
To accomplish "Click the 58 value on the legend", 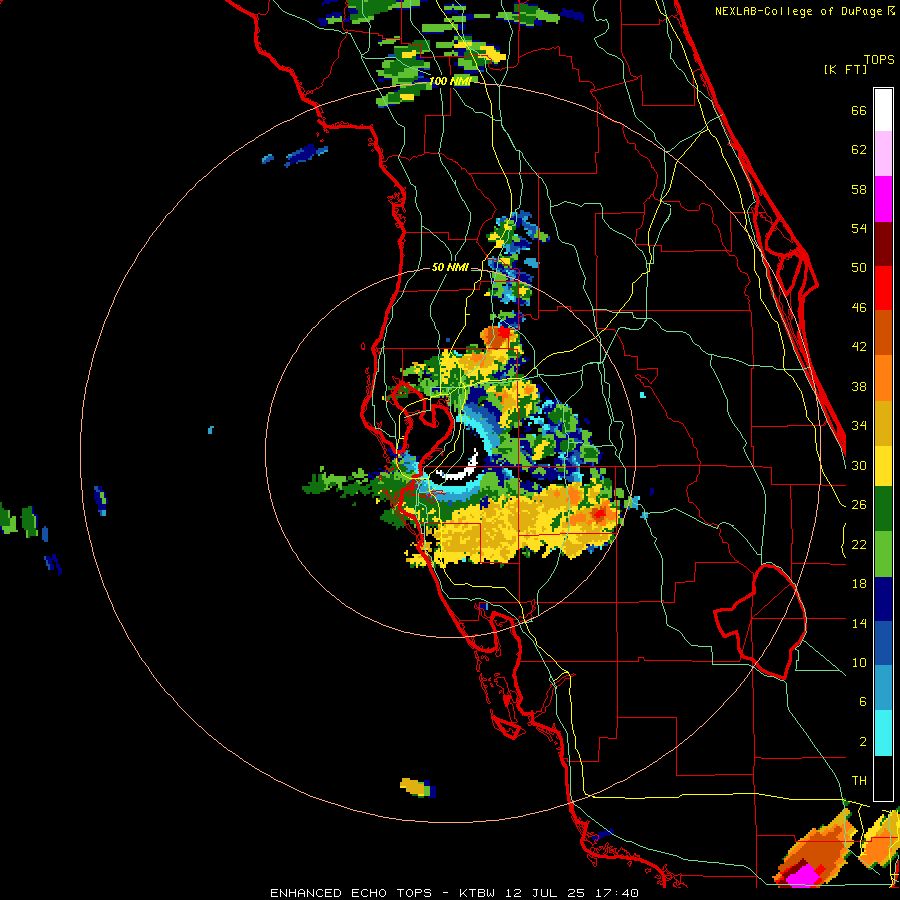I will tap(859, 189).
